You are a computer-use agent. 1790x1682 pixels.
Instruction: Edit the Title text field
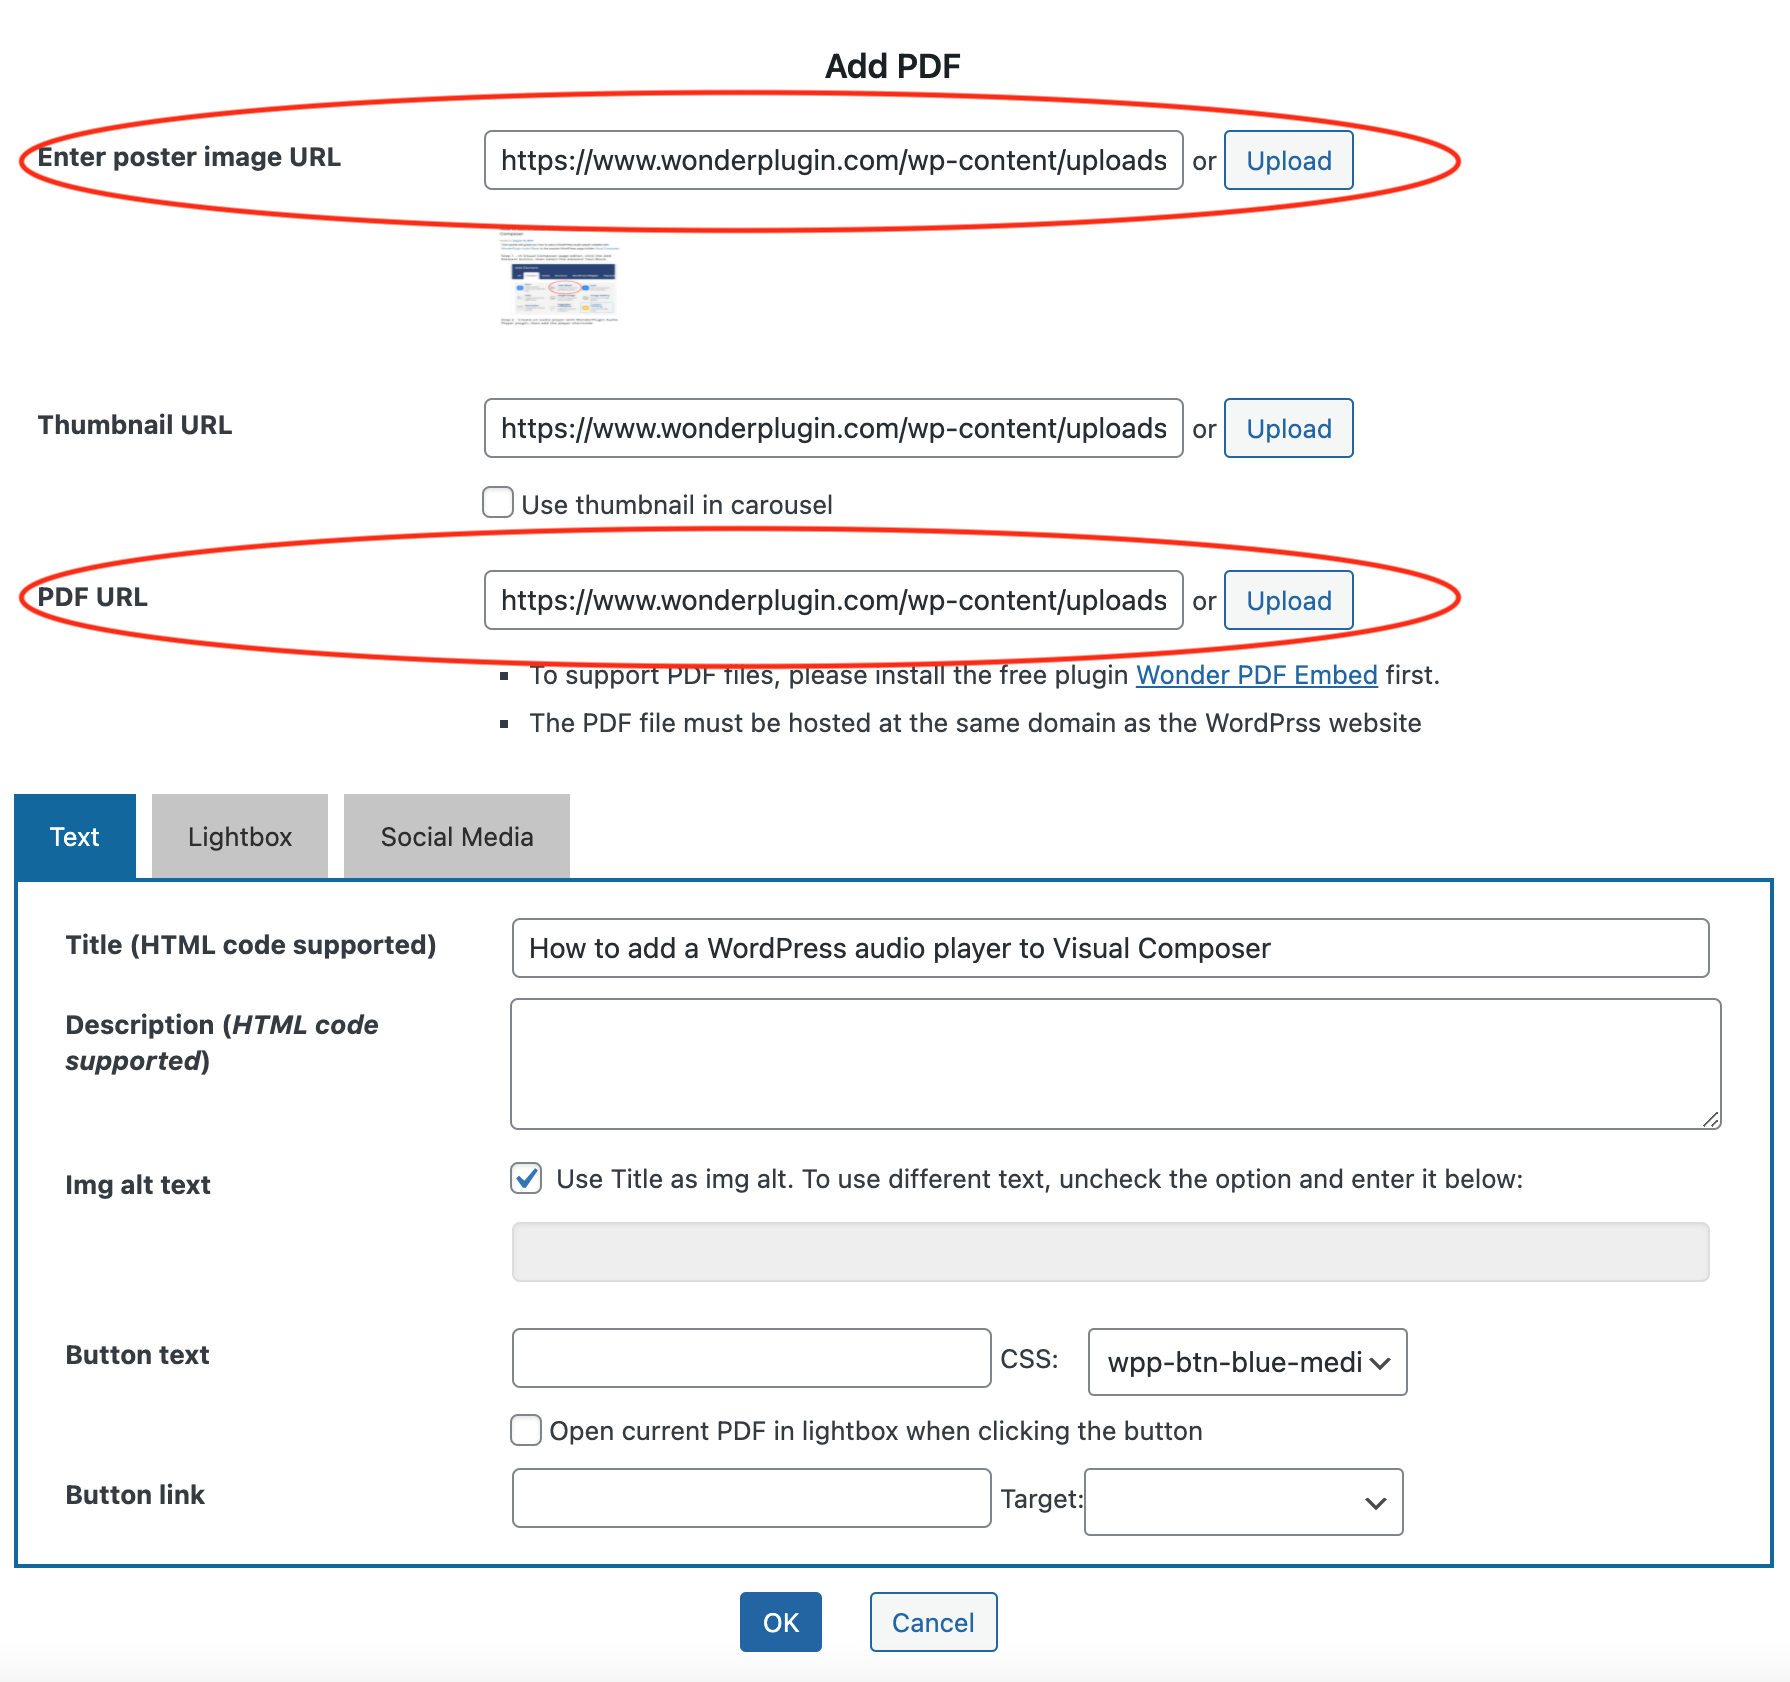pyautogui.click(x=1110, y=948)
